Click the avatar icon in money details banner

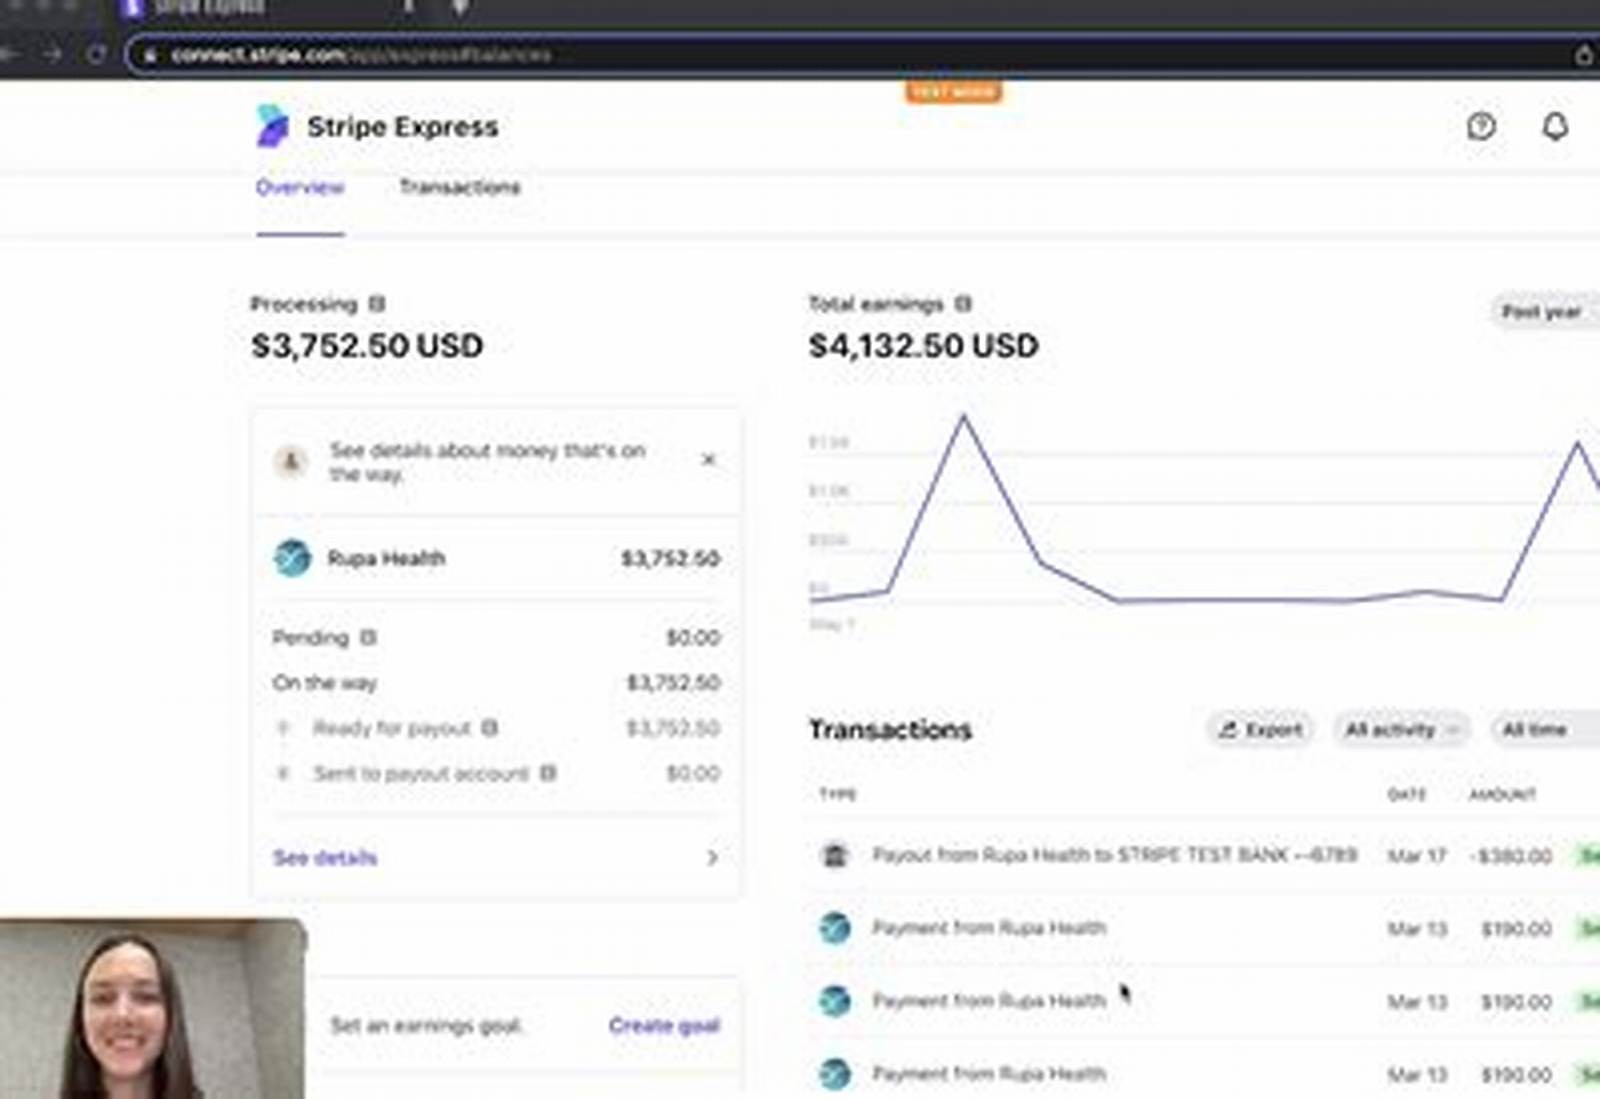(x=291, y=461)
